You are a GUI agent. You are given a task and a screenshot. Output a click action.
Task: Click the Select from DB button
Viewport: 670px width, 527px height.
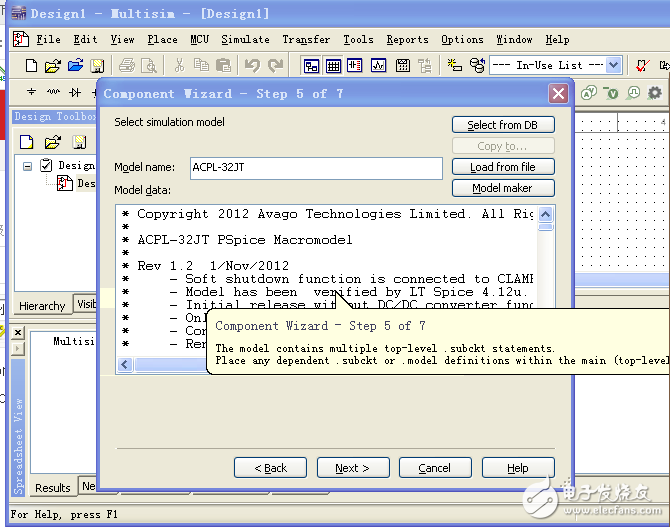click(x=503, y=125)
